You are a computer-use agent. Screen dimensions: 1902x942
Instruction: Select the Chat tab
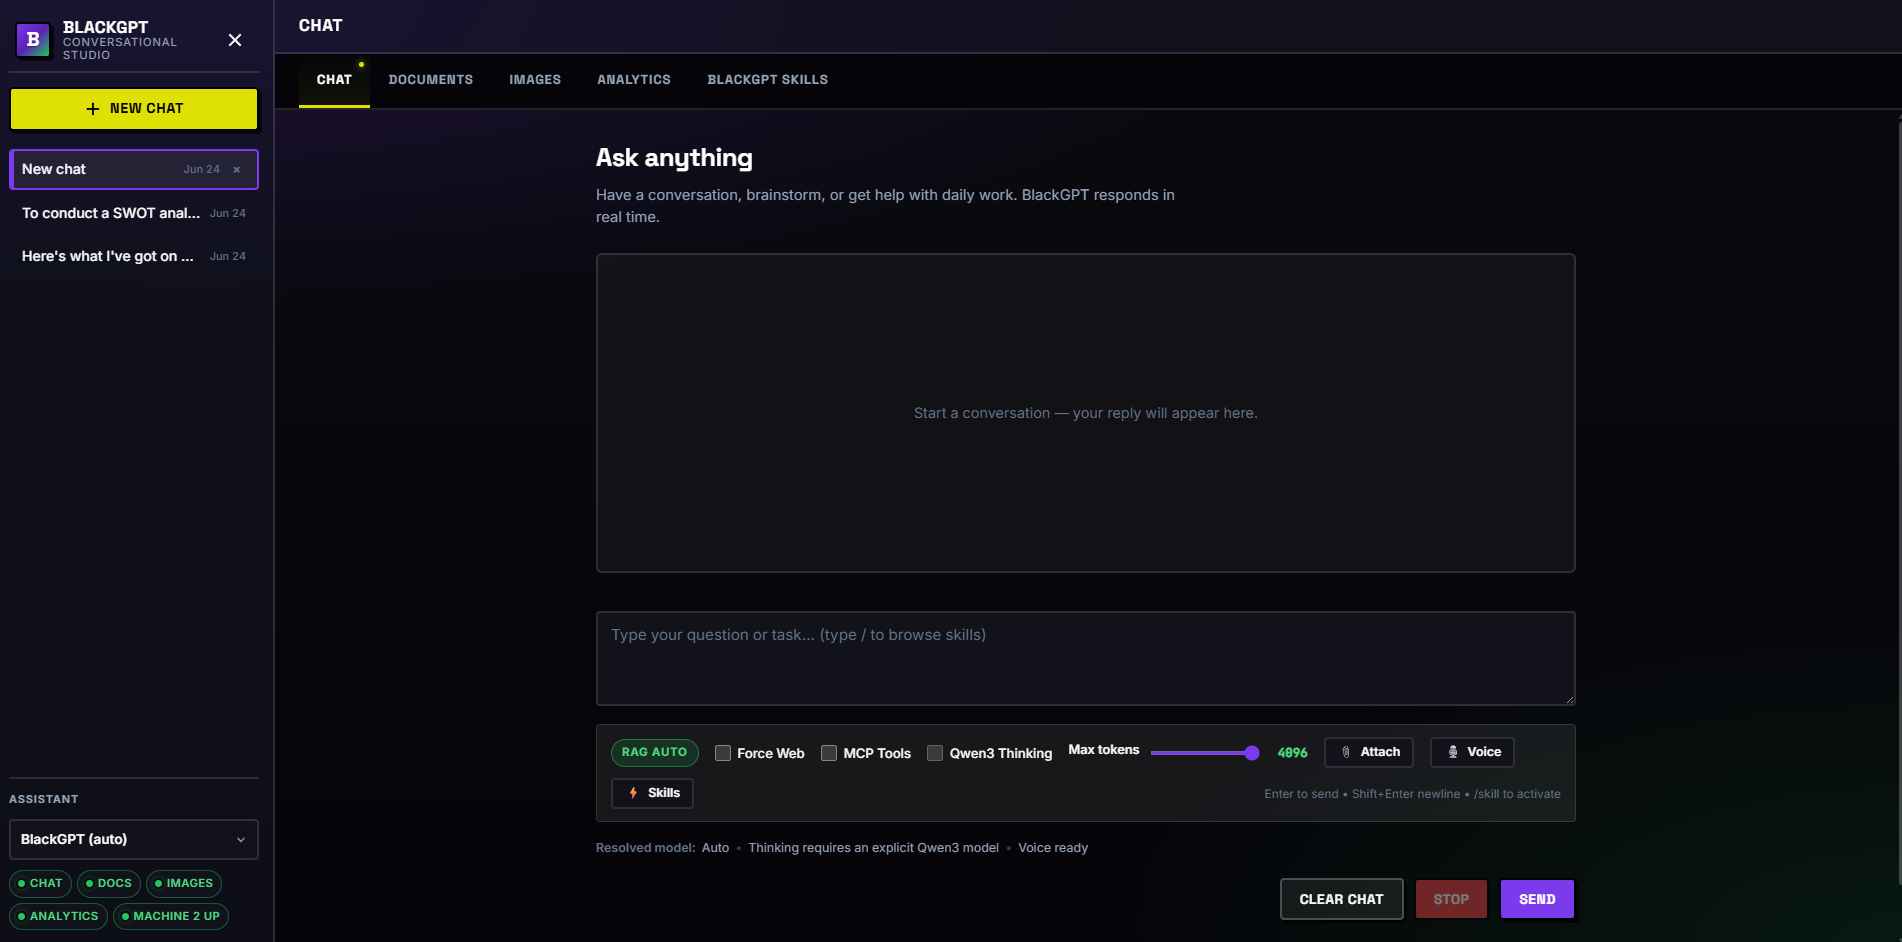click(334, 80)
